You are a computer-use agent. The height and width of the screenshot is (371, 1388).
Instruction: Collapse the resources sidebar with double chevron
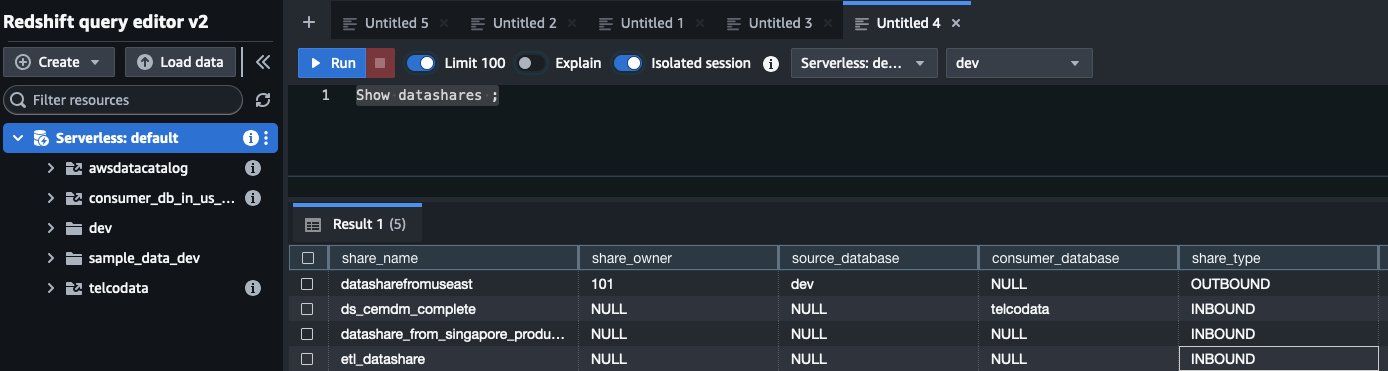263,62
